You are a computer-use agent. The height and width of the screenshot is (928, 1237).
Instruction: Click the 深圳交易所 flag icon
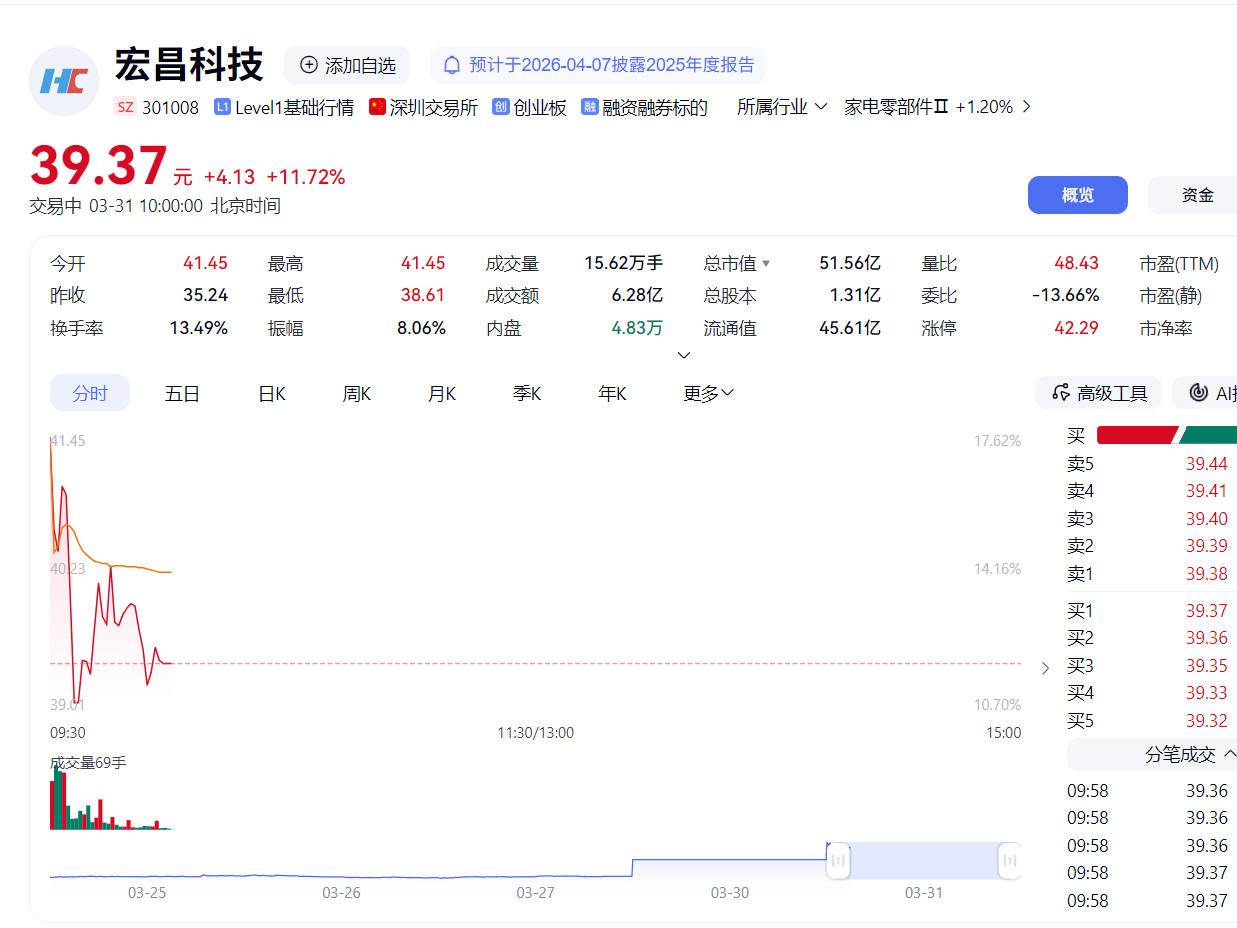tap(377, 107)
